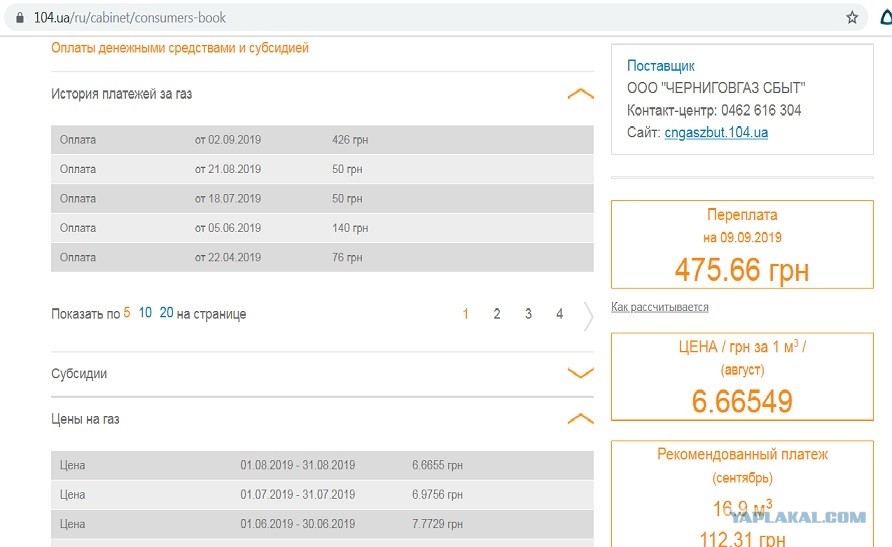Viewport: 892px width, 547px height.
Task: Go to payment history page 1
Action: click(x=465, y=314)
